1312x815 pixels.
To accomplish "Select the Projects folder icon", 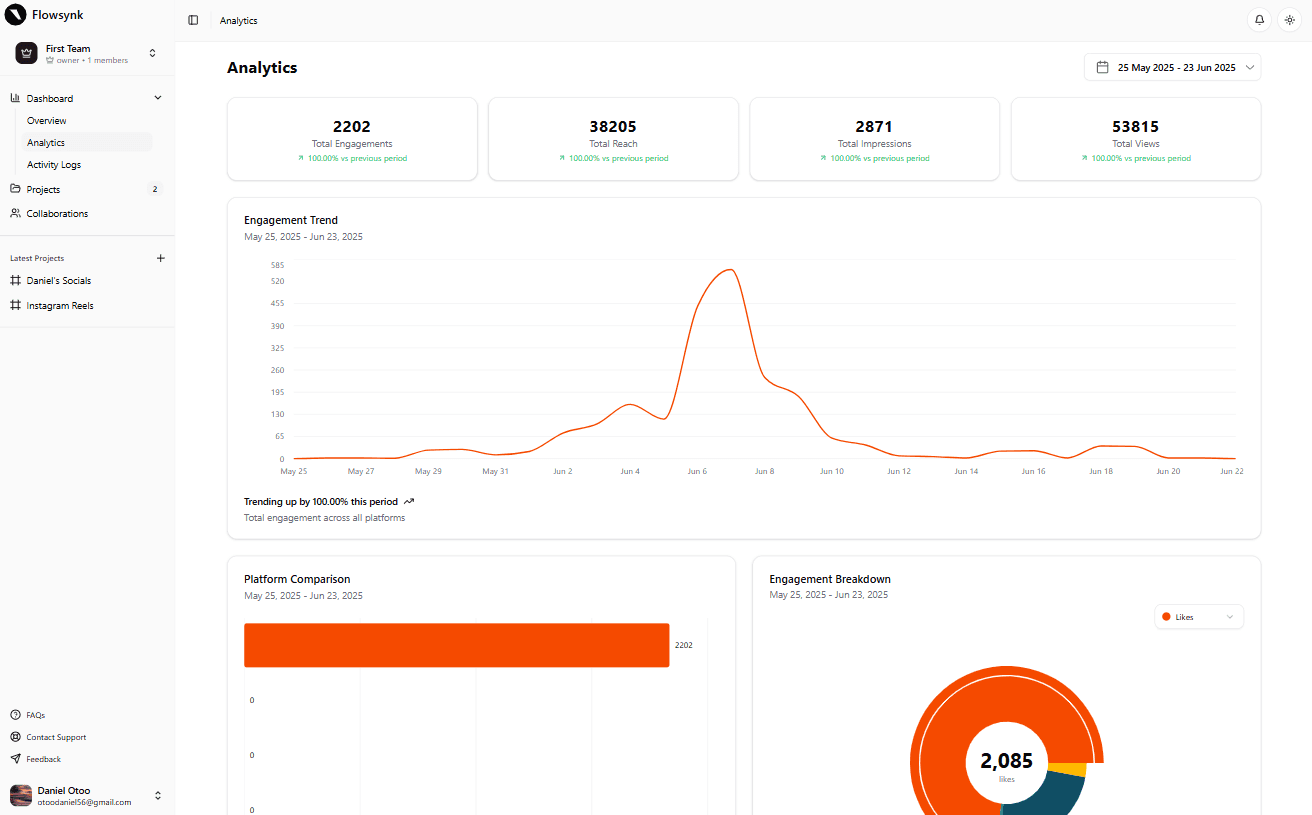I will coord(15,188).
